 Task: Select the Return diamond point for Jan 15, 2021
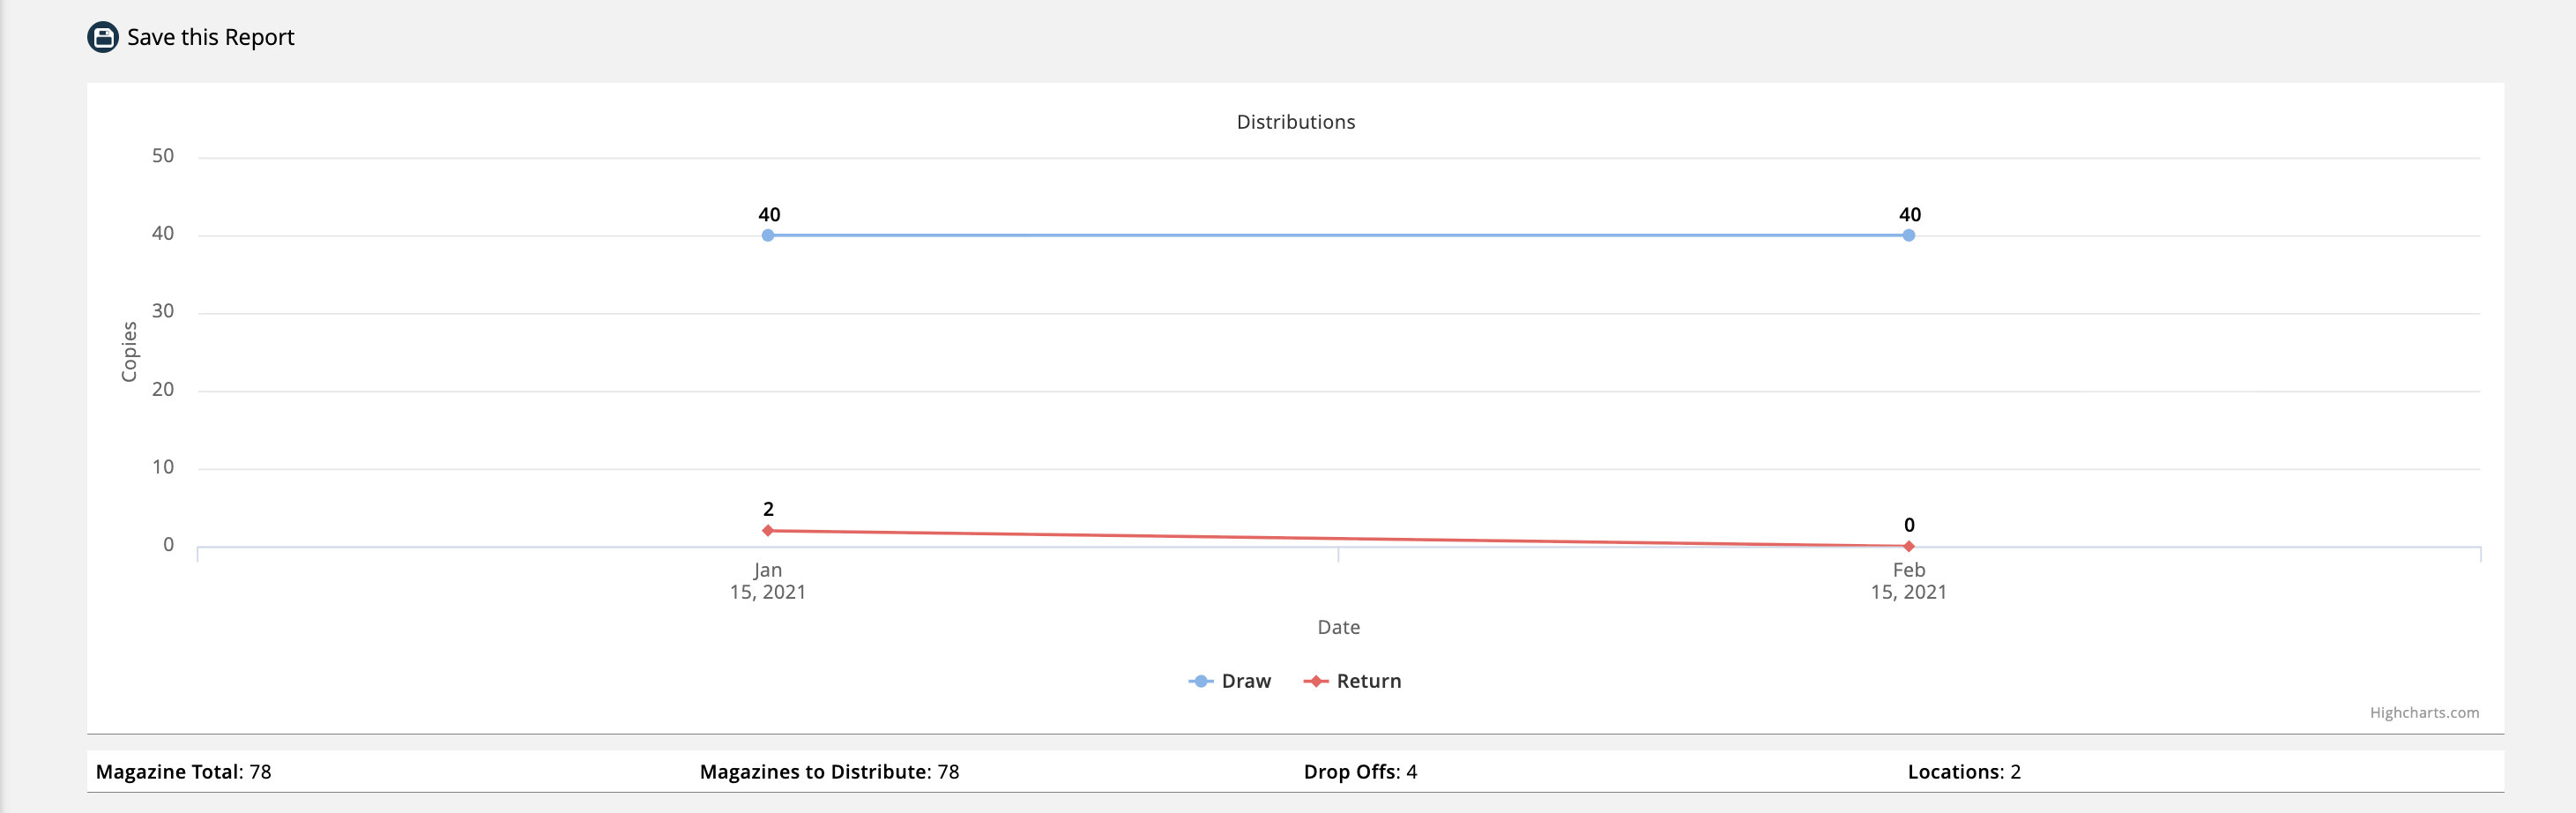(x=768, y=531)
